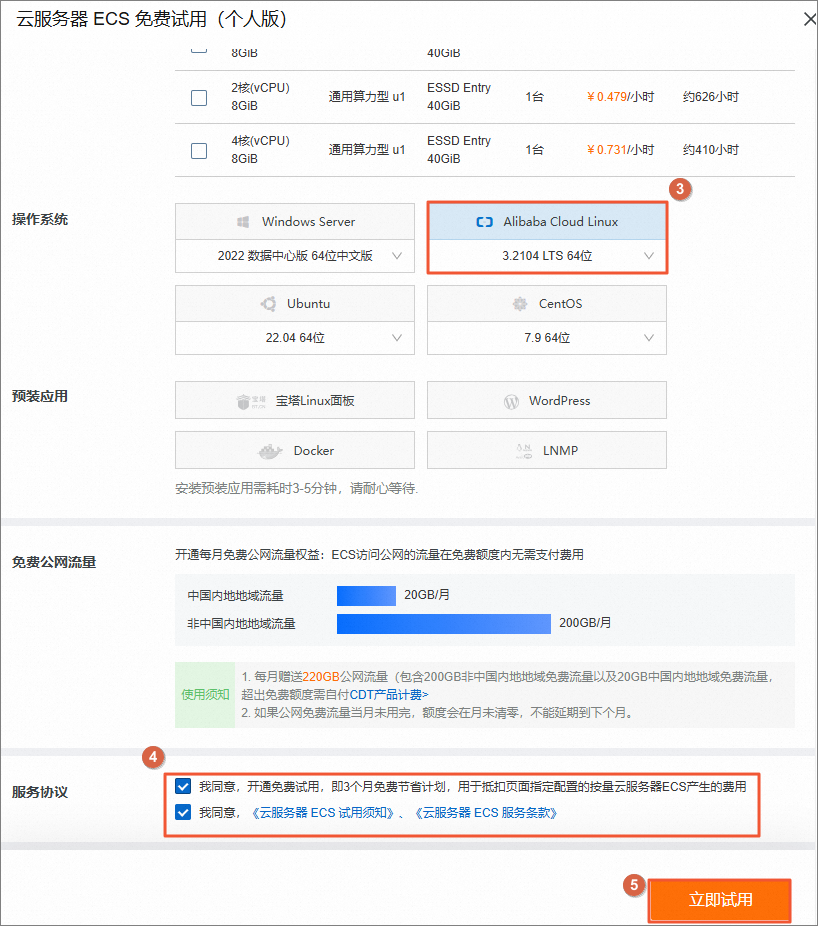Open the CentOS 7.9 version dropdown
818x926 pixels.
(x=547, y=338)
